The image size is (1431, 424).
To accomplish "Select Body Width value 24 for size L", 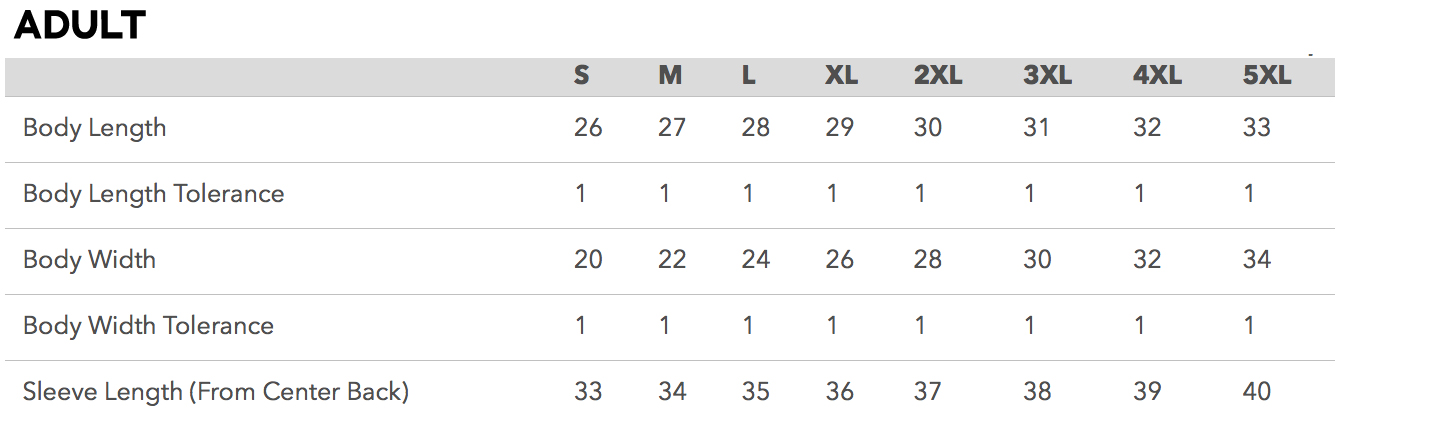I will (x=756, y=260).
